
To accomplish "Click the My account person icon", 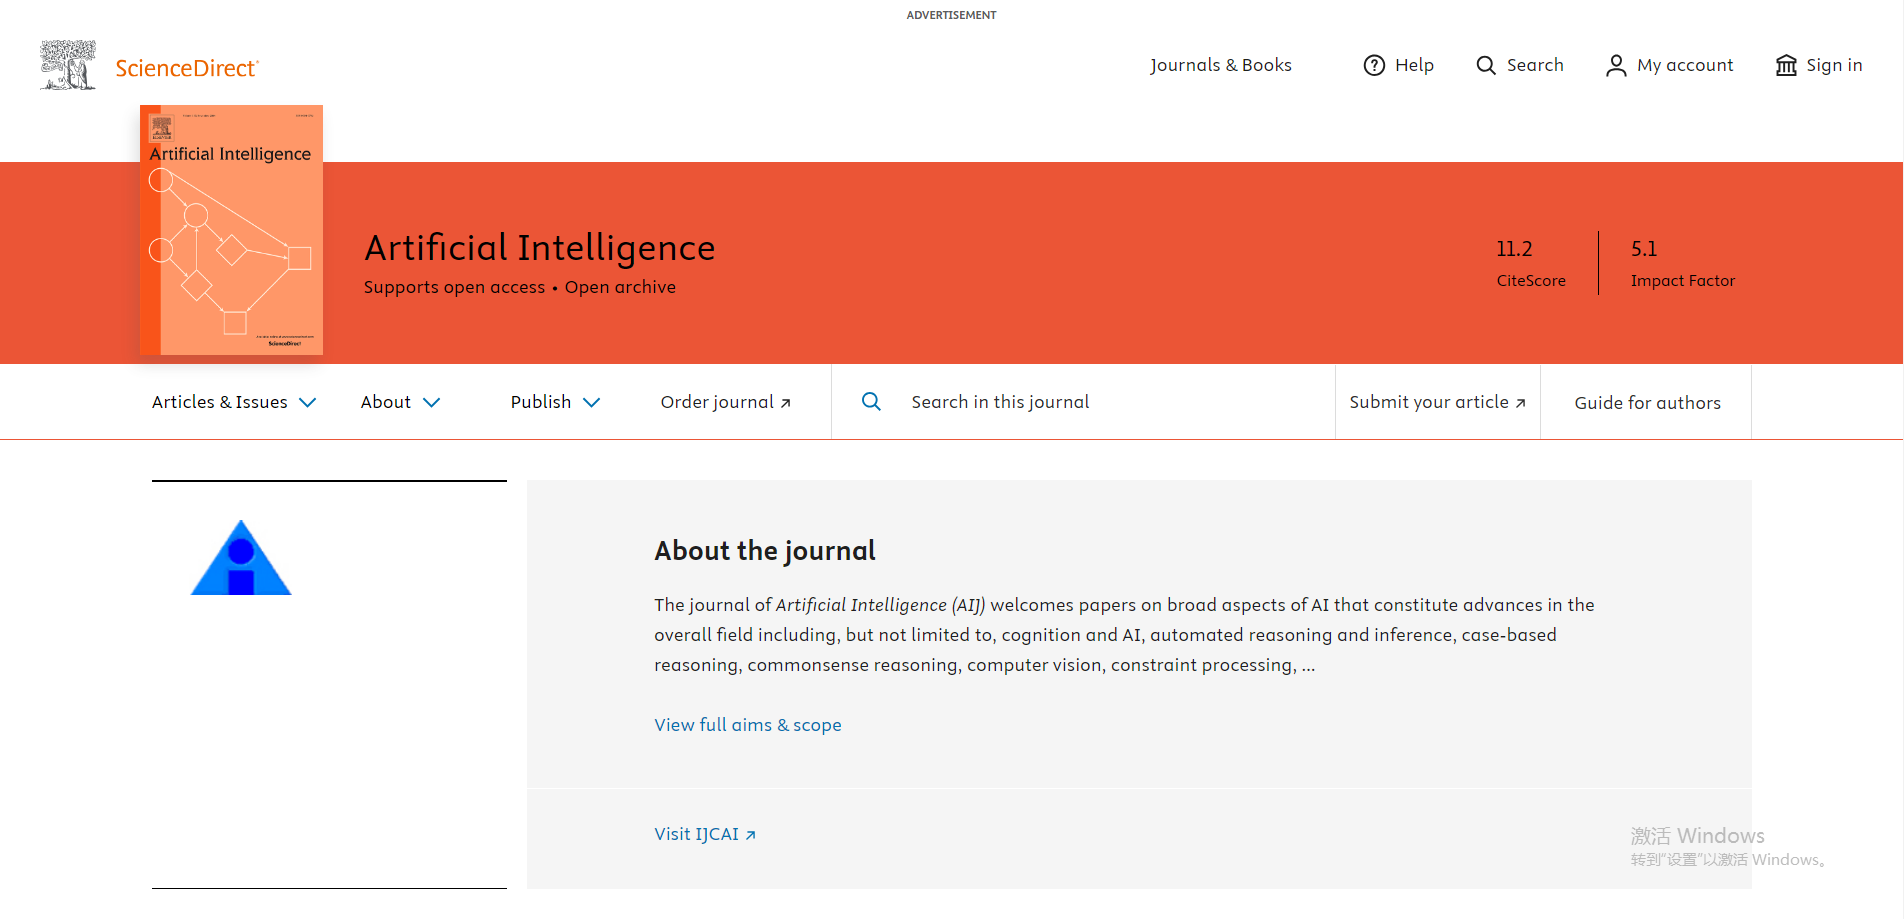I will (x=1616, y=65).
